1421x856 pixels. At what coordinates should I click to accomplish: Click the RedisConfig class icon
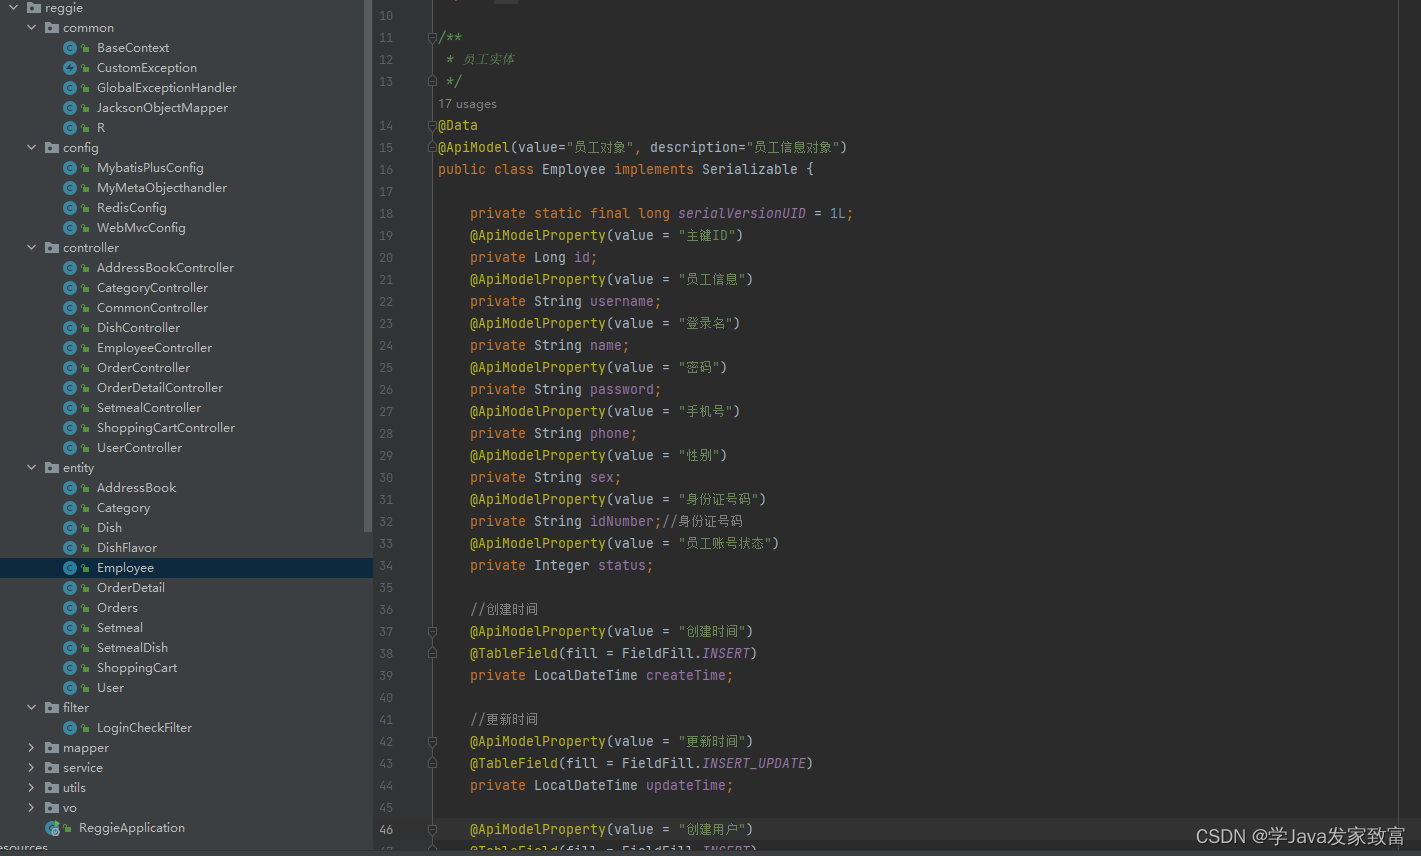pos(70,208)
